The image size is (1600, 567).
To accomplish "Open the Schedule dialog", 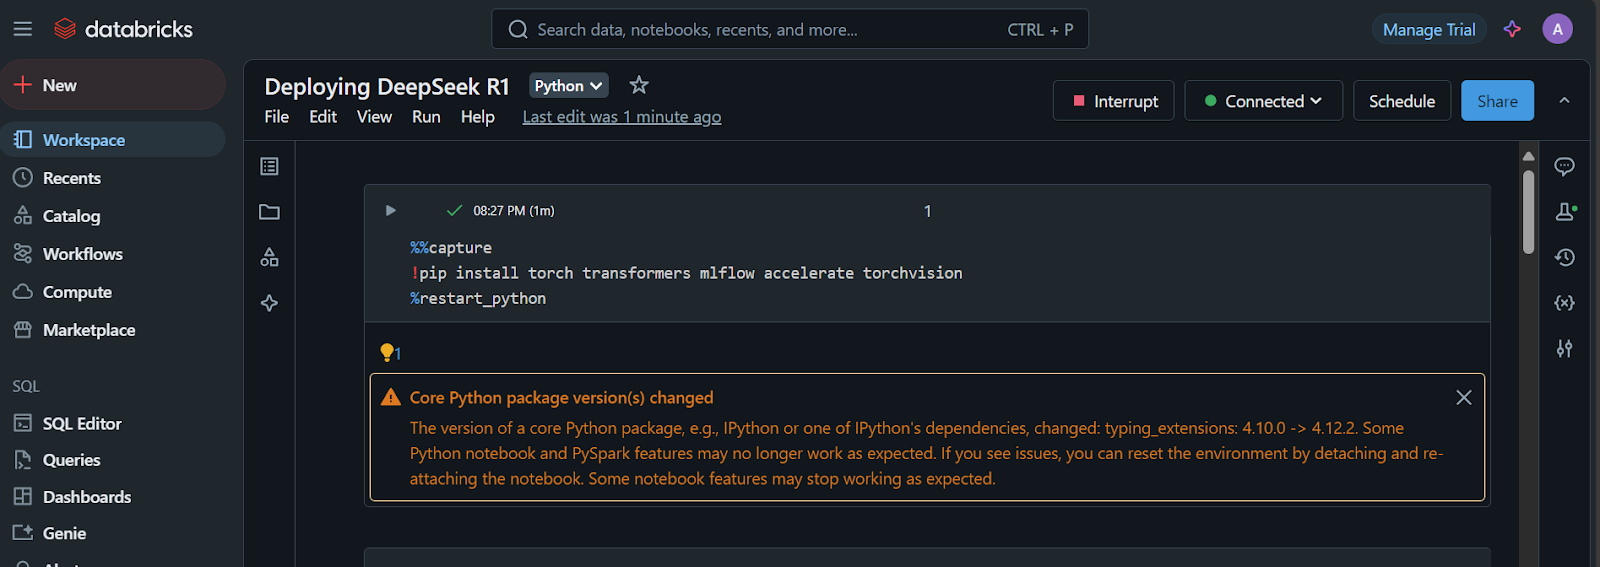I will pos(1402,101).
